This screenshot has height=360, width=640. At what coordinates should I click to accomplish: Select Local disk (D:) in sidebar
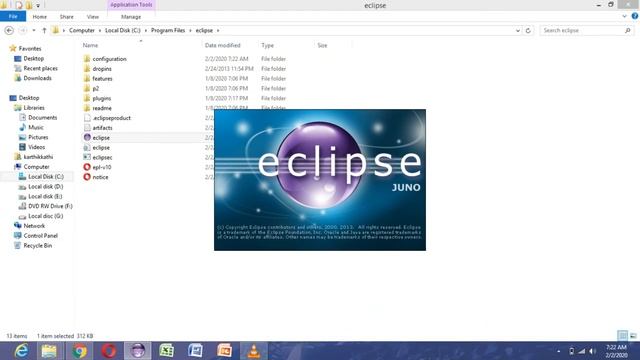click(x=45, y=187)
